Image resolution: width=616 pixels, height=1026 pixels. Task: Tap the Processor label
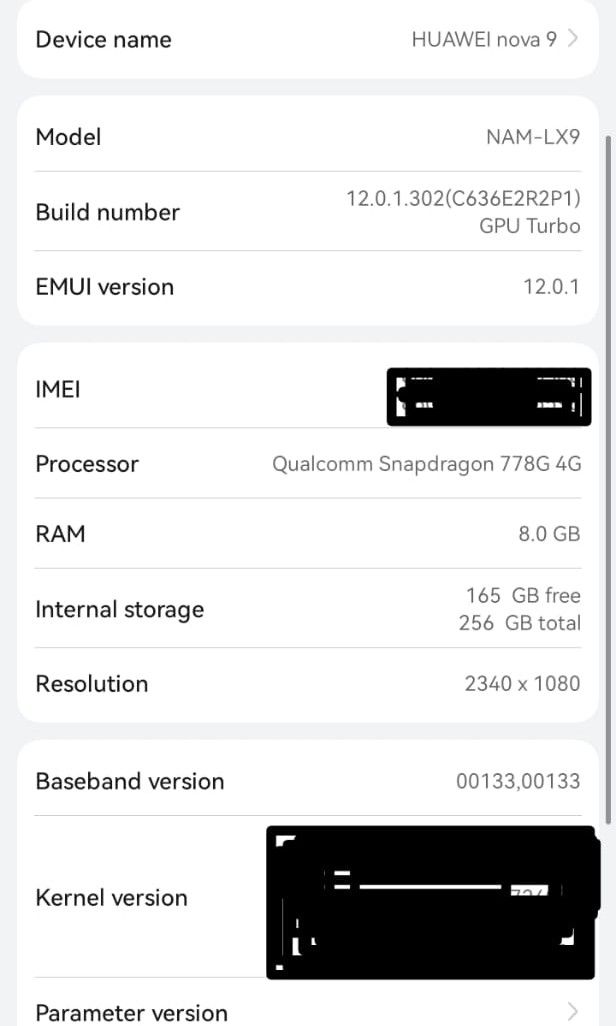[x=87, y=464]
